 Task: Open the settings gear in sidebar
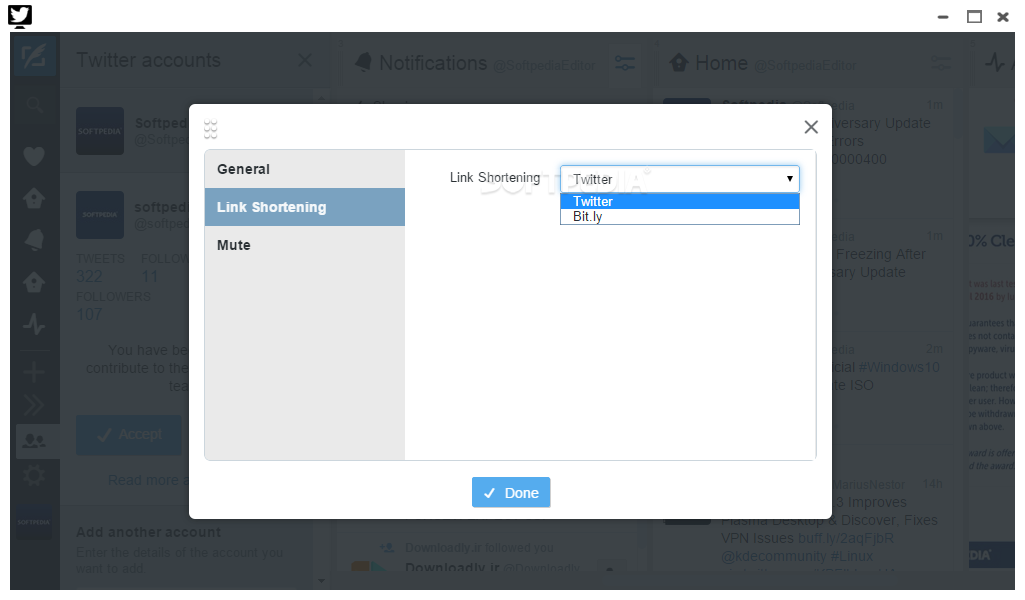pos(34,475)
